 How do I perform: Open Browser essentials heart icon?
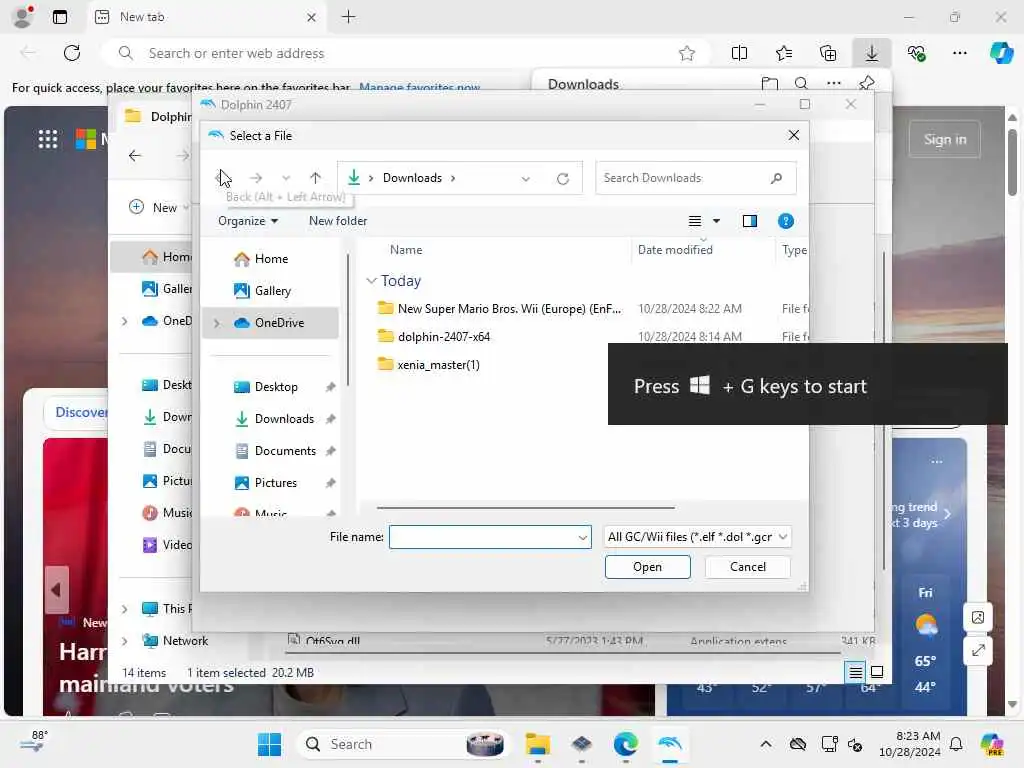916,54
